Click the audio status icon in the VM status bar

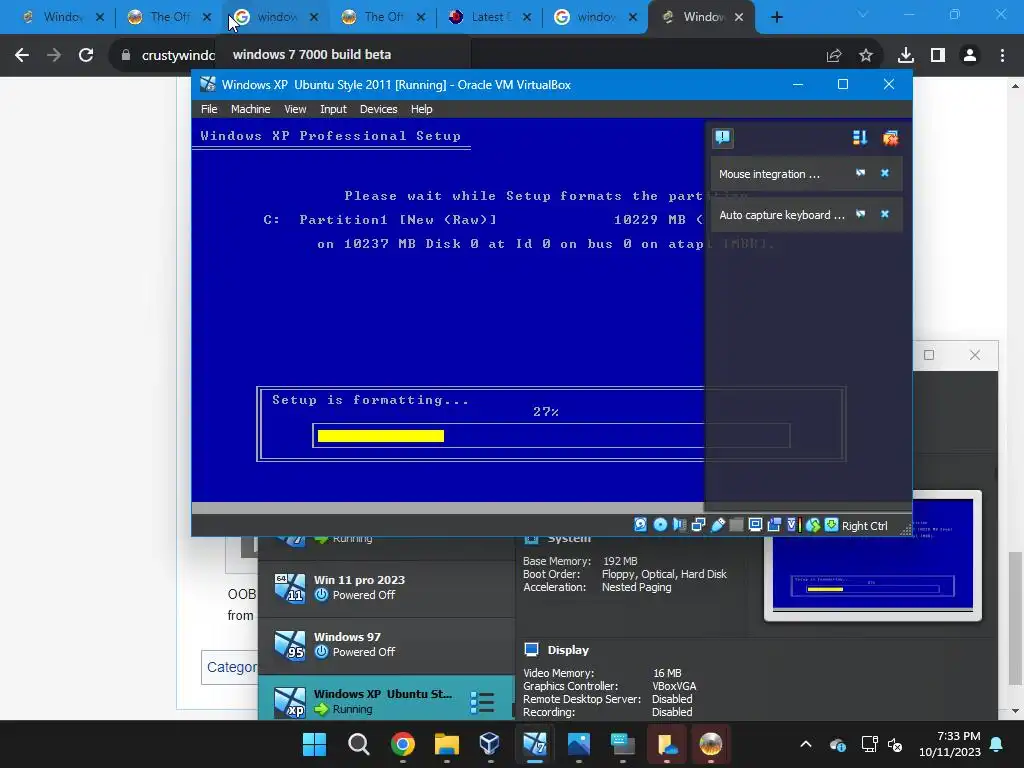click(679, 524)
